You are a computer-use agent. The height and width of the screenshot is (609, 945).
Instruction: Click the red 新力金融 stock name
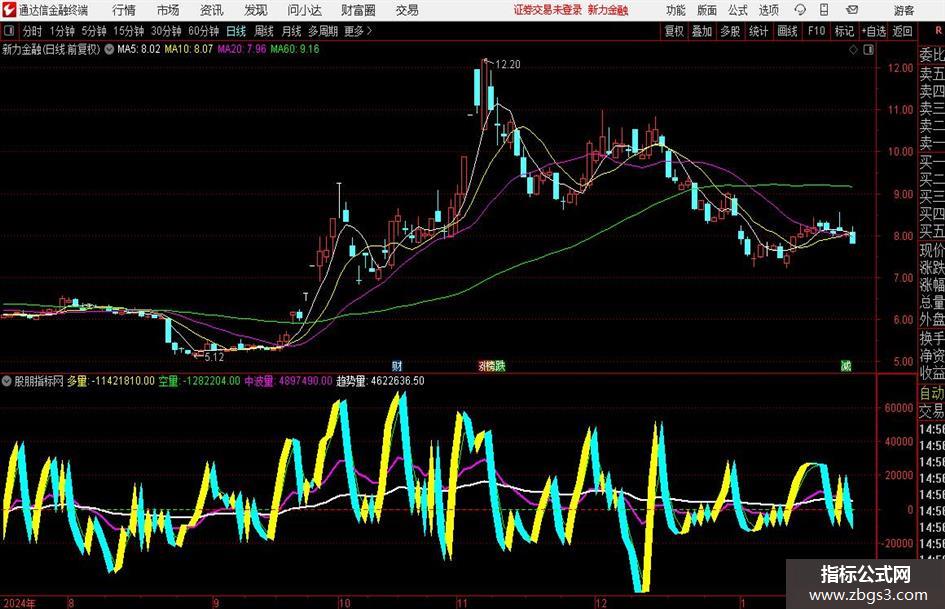[608, 10]
